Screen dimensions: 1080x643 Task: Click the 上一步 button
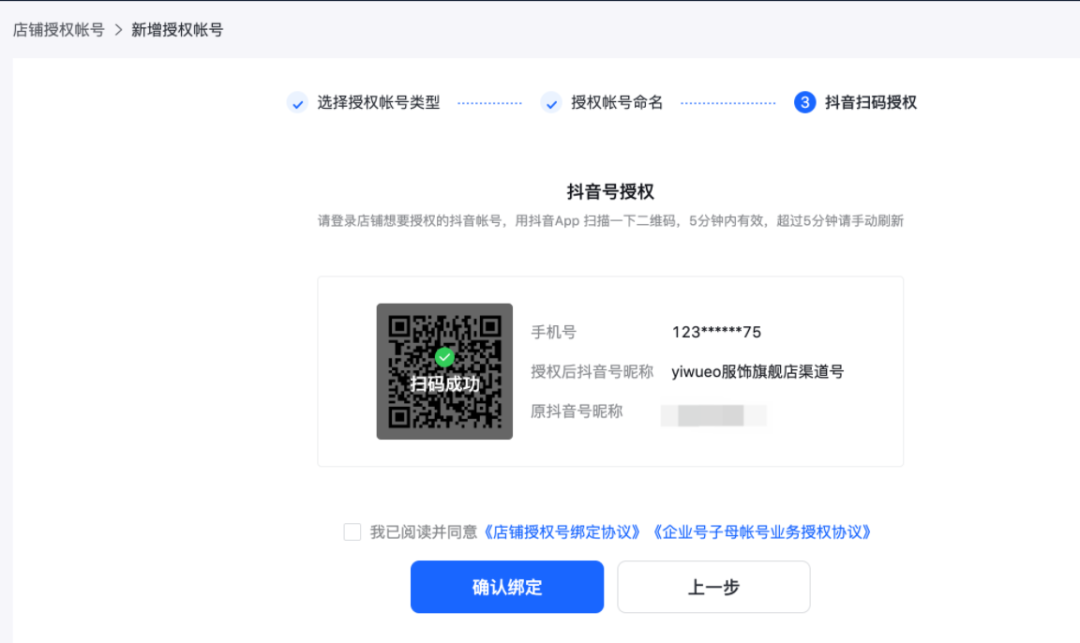(x=714, y=587)
